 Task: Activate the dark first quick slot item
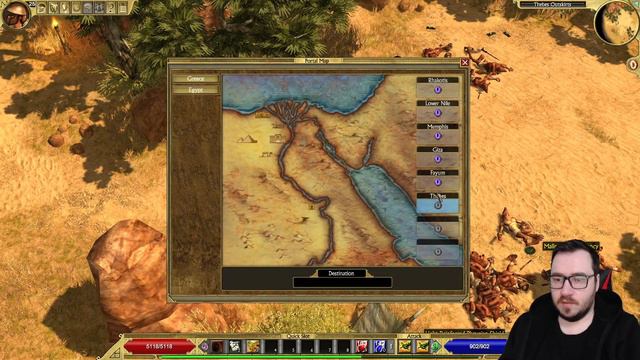tap(218, 346)
